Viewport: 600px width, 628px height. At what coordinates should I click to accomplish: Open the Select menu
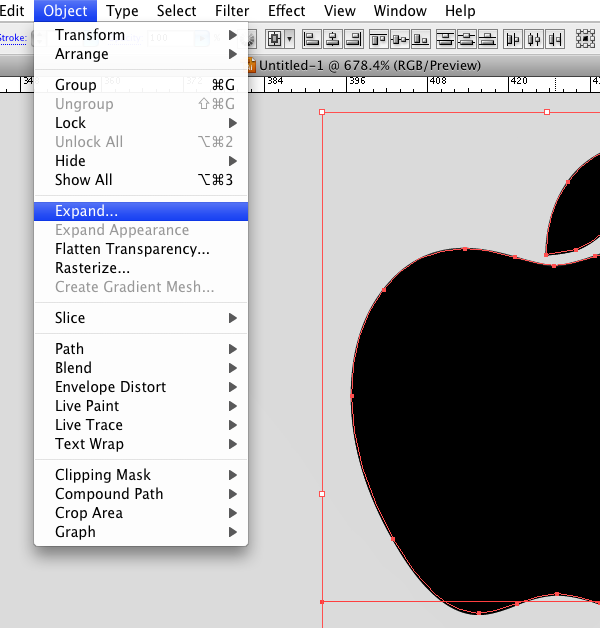[176, 11]
